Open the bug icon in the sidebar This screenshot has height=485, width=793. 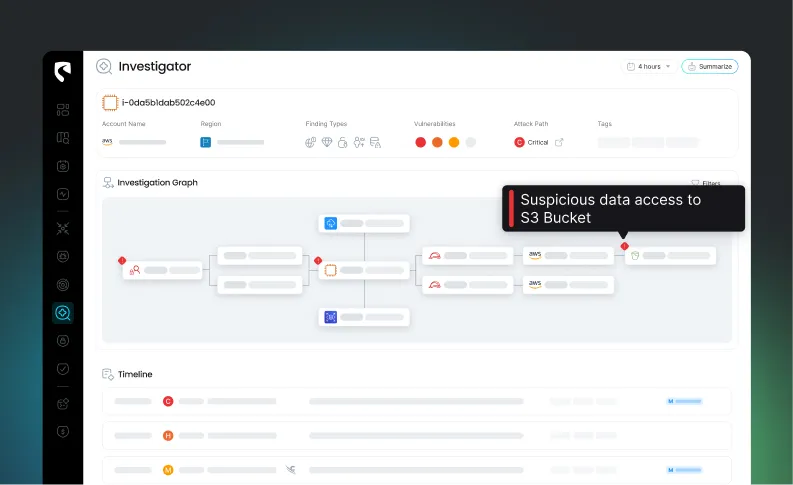63,256
